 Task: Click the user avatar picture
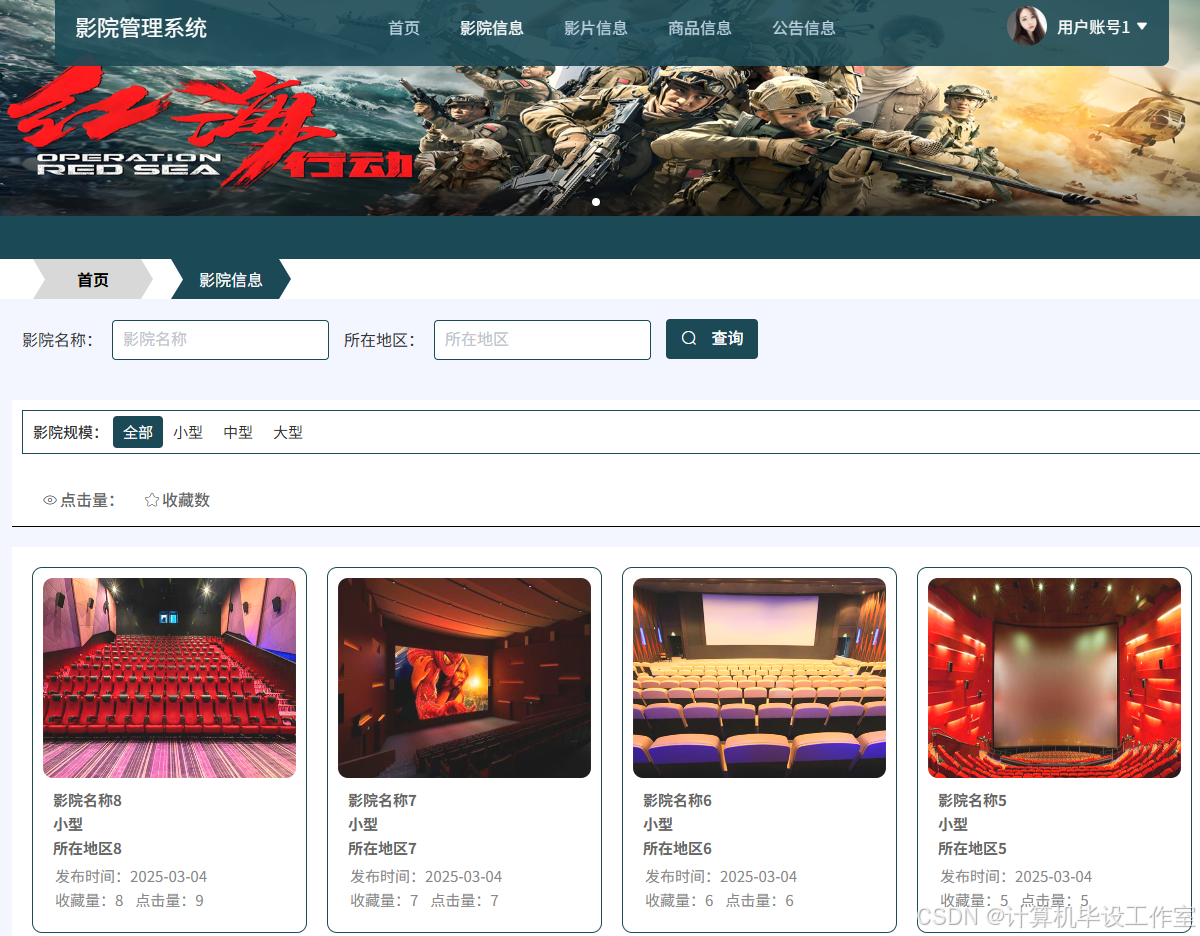(x=1027, y=26)
